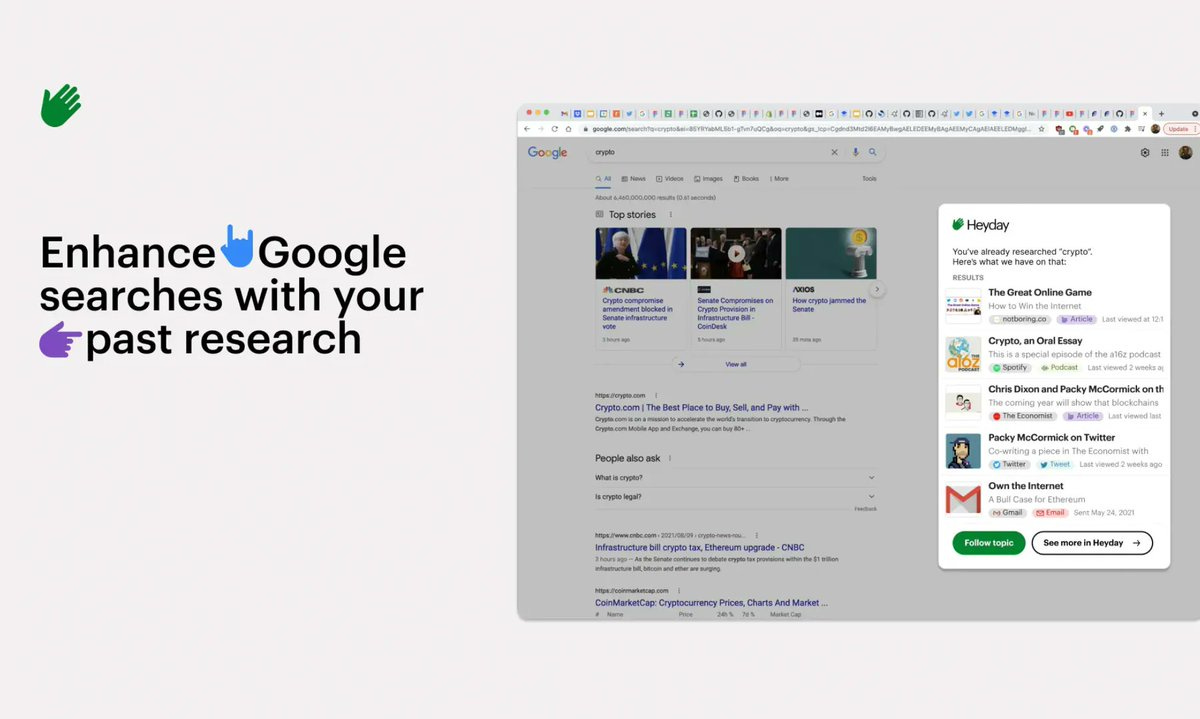Click the Email type tag
This screenshot has width=1200, height=719.
pos(1050,512)
